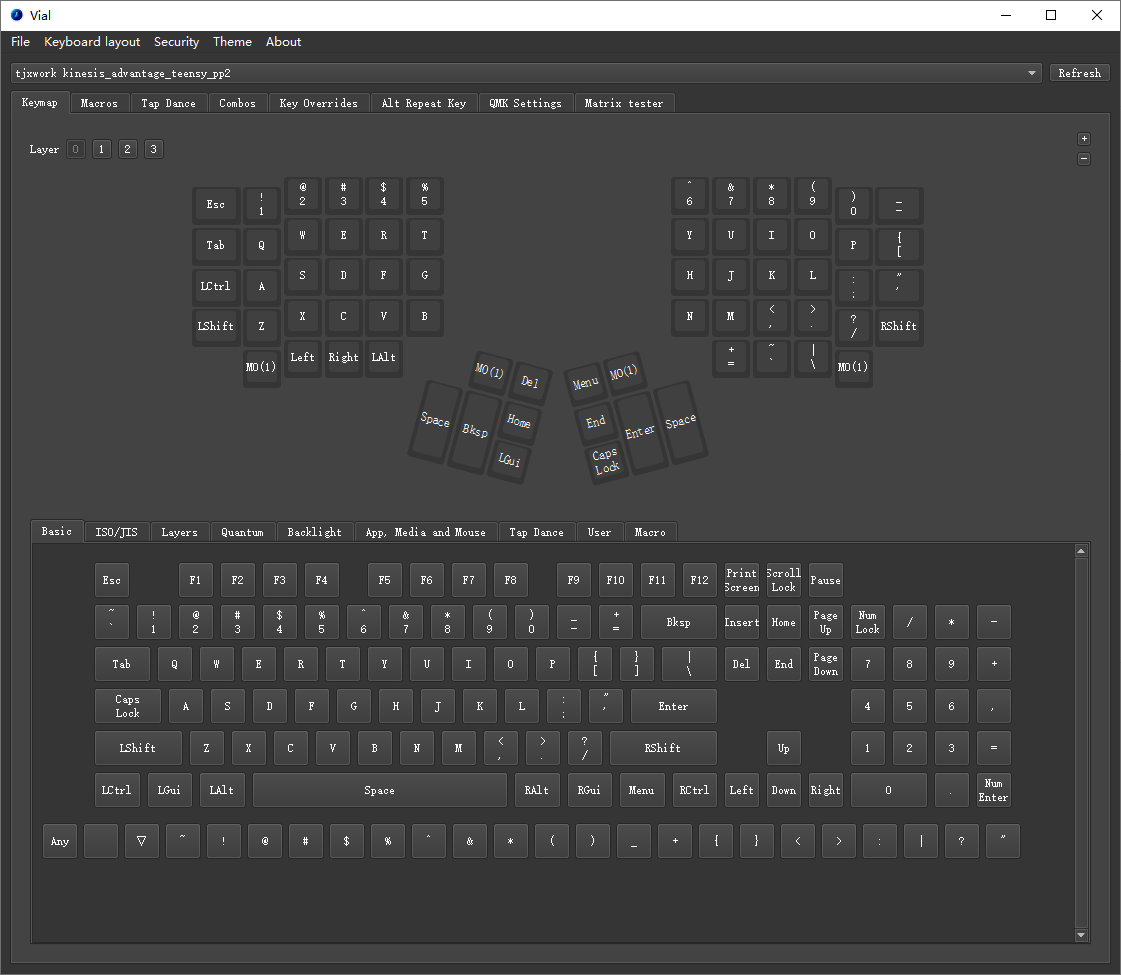Select the transparent triangle key in bottom row

click(x=142, y=841)
